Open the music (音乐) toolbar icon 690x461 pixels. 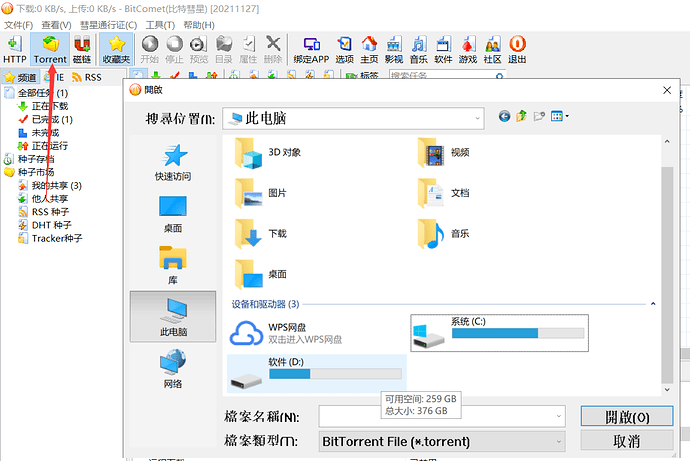tap(418, 49)
